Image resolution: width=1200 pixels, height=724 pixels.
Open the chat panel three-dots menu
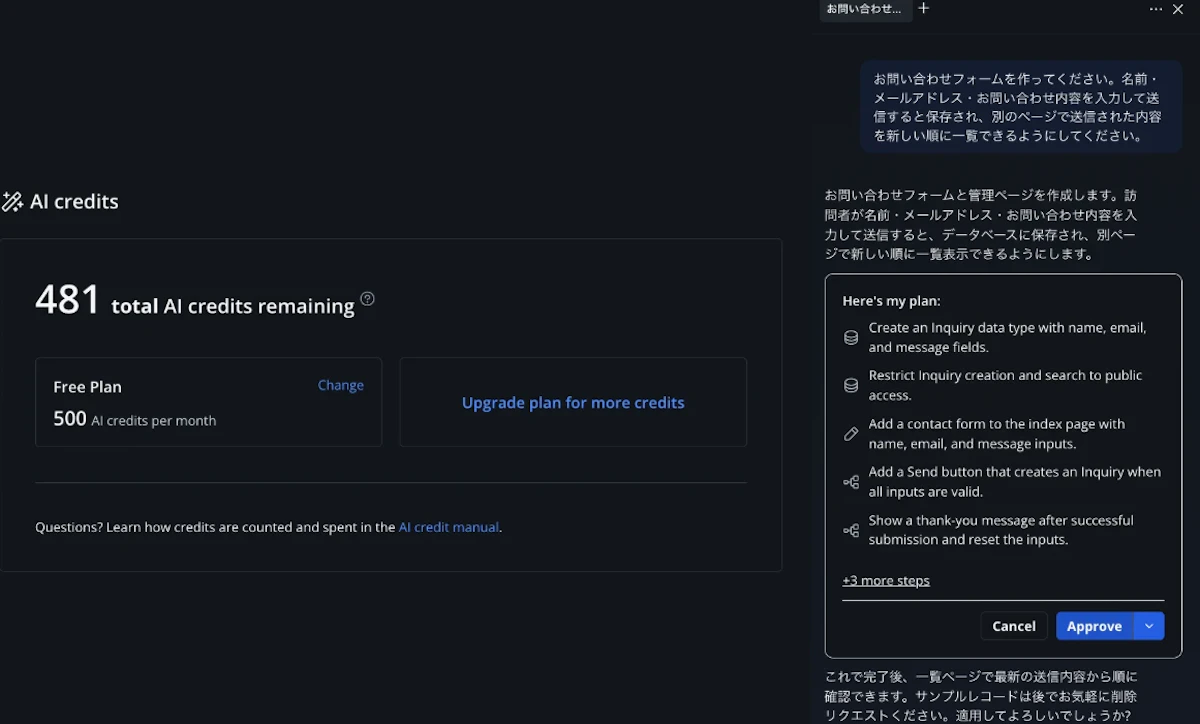[x=1156, y=9]
